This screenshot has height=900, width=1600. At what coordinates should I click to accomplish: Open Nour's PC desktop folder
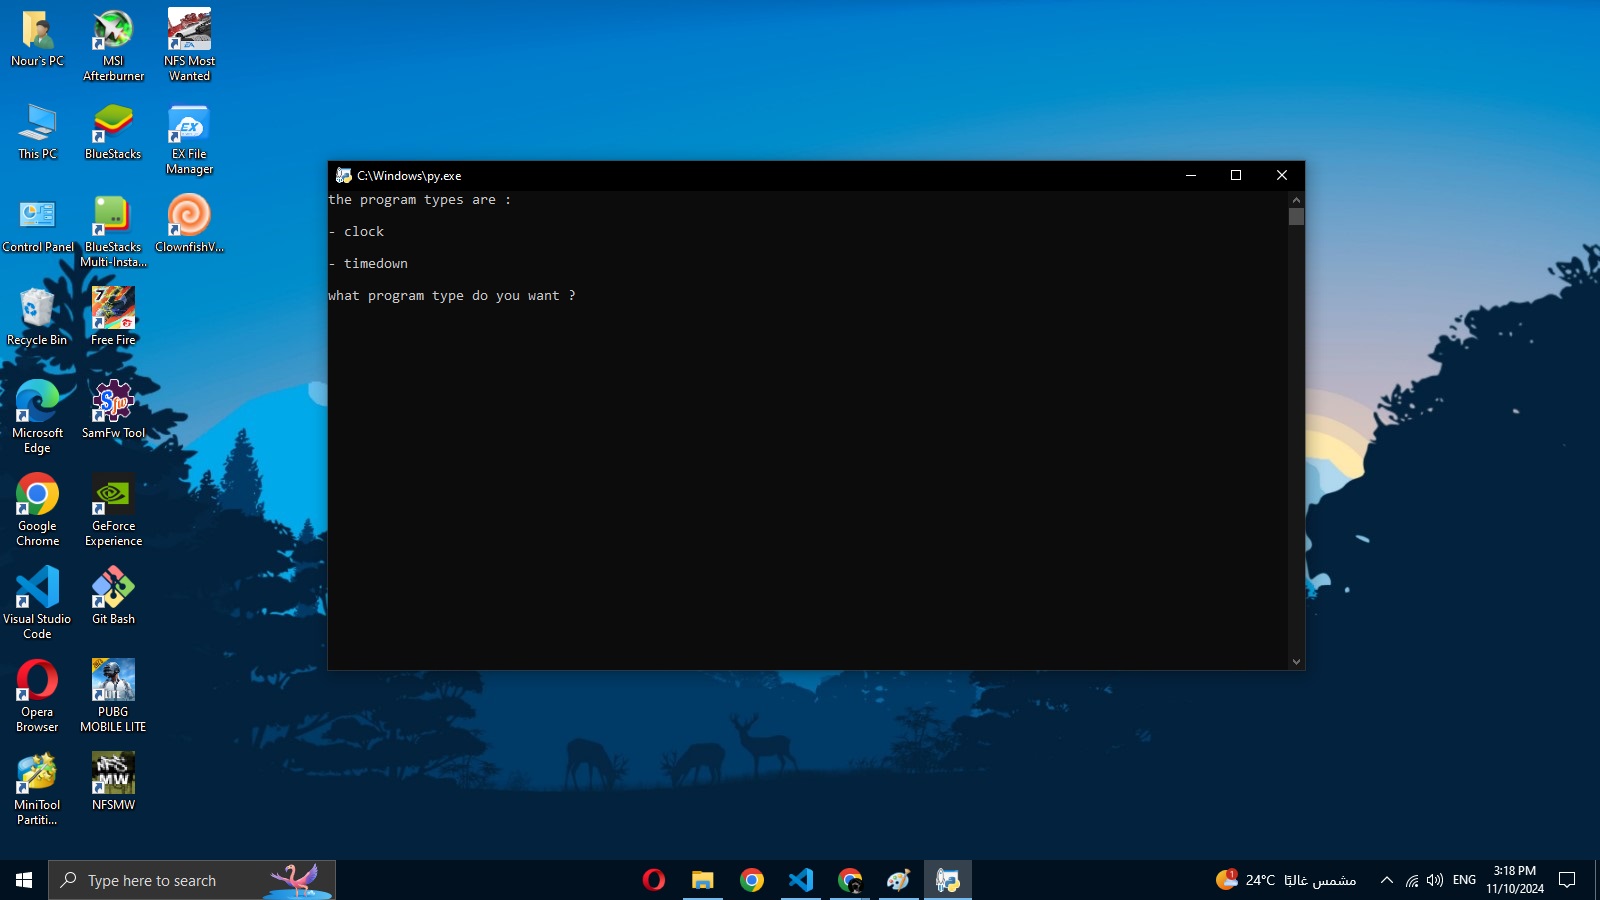[x=37, y=39]
